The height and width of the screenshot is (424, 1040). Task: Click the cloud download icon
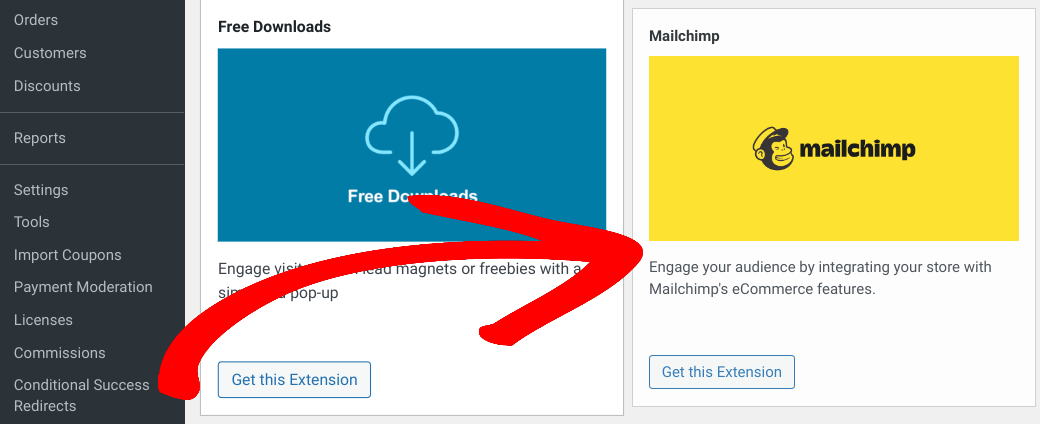click(412, 136)
